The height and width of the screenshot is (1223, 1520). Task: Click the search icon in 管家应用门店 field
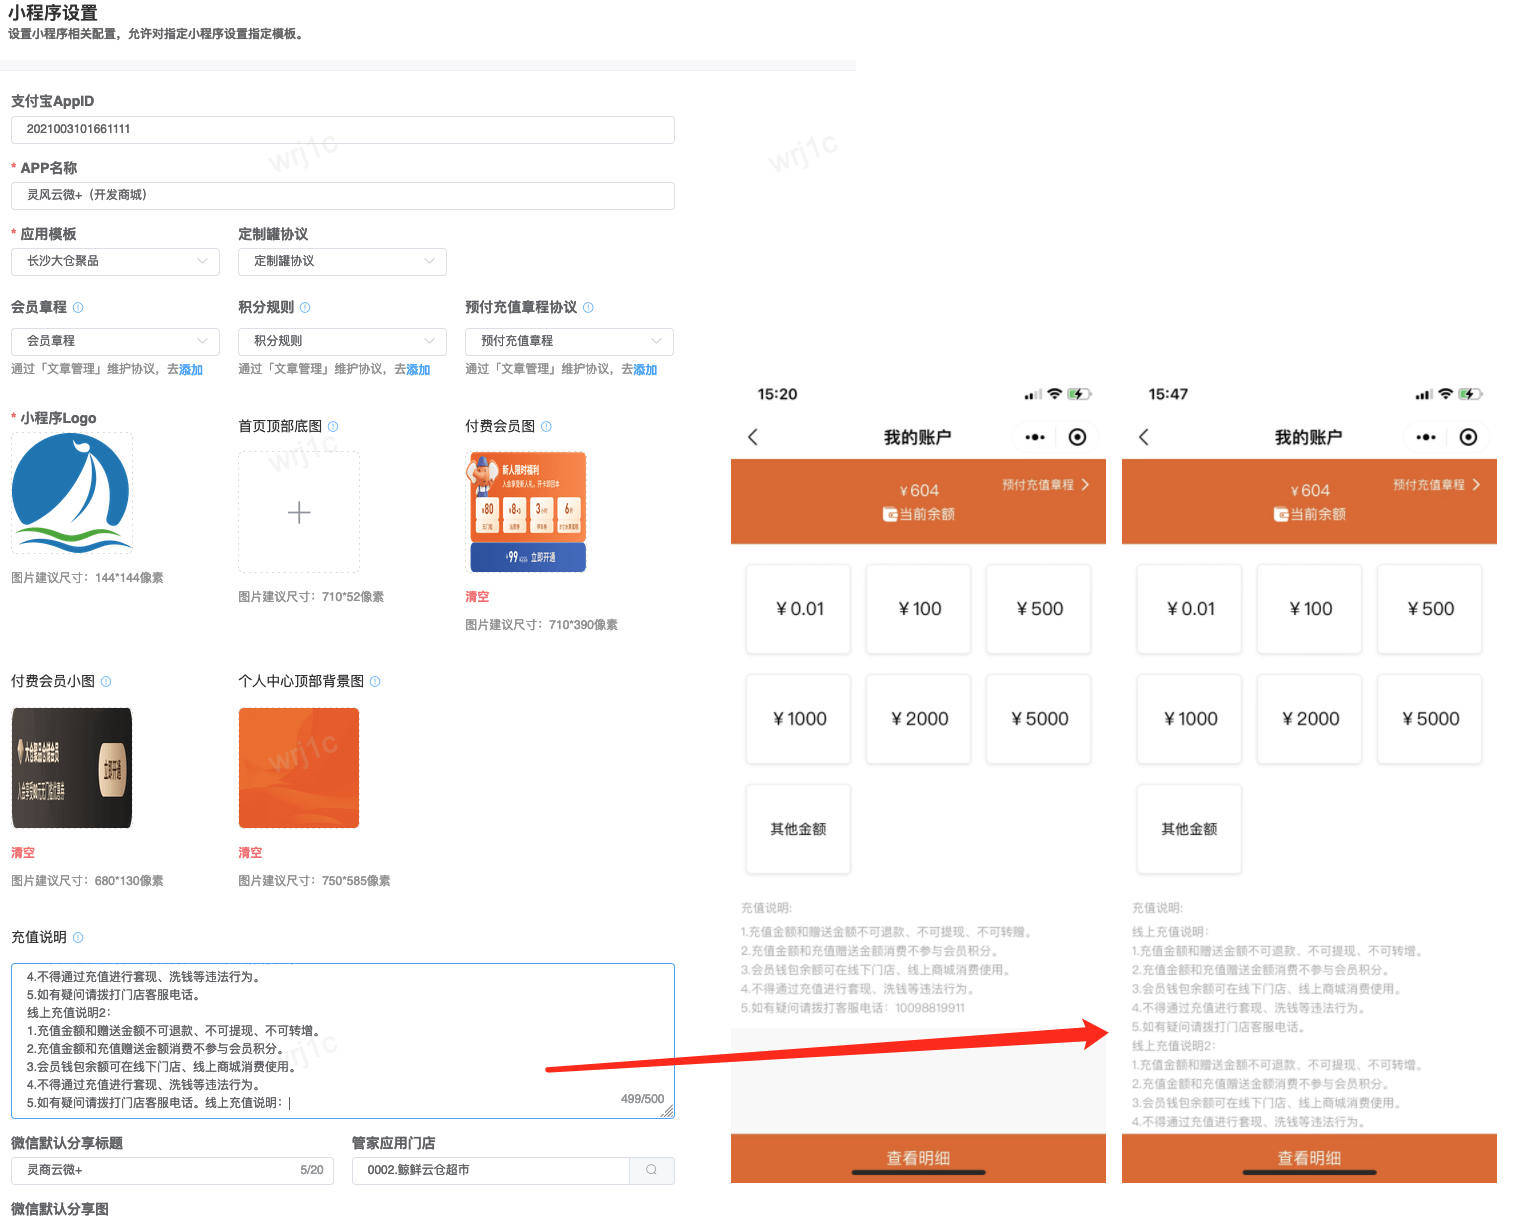(x=652, y=1170)
